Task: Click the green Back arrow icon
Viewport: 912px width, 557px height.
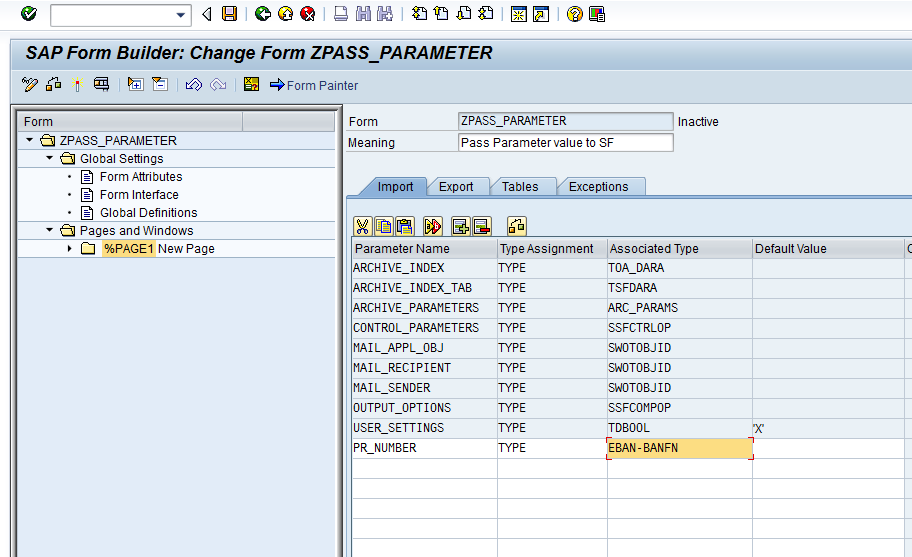Action: (x=263, y=13)
